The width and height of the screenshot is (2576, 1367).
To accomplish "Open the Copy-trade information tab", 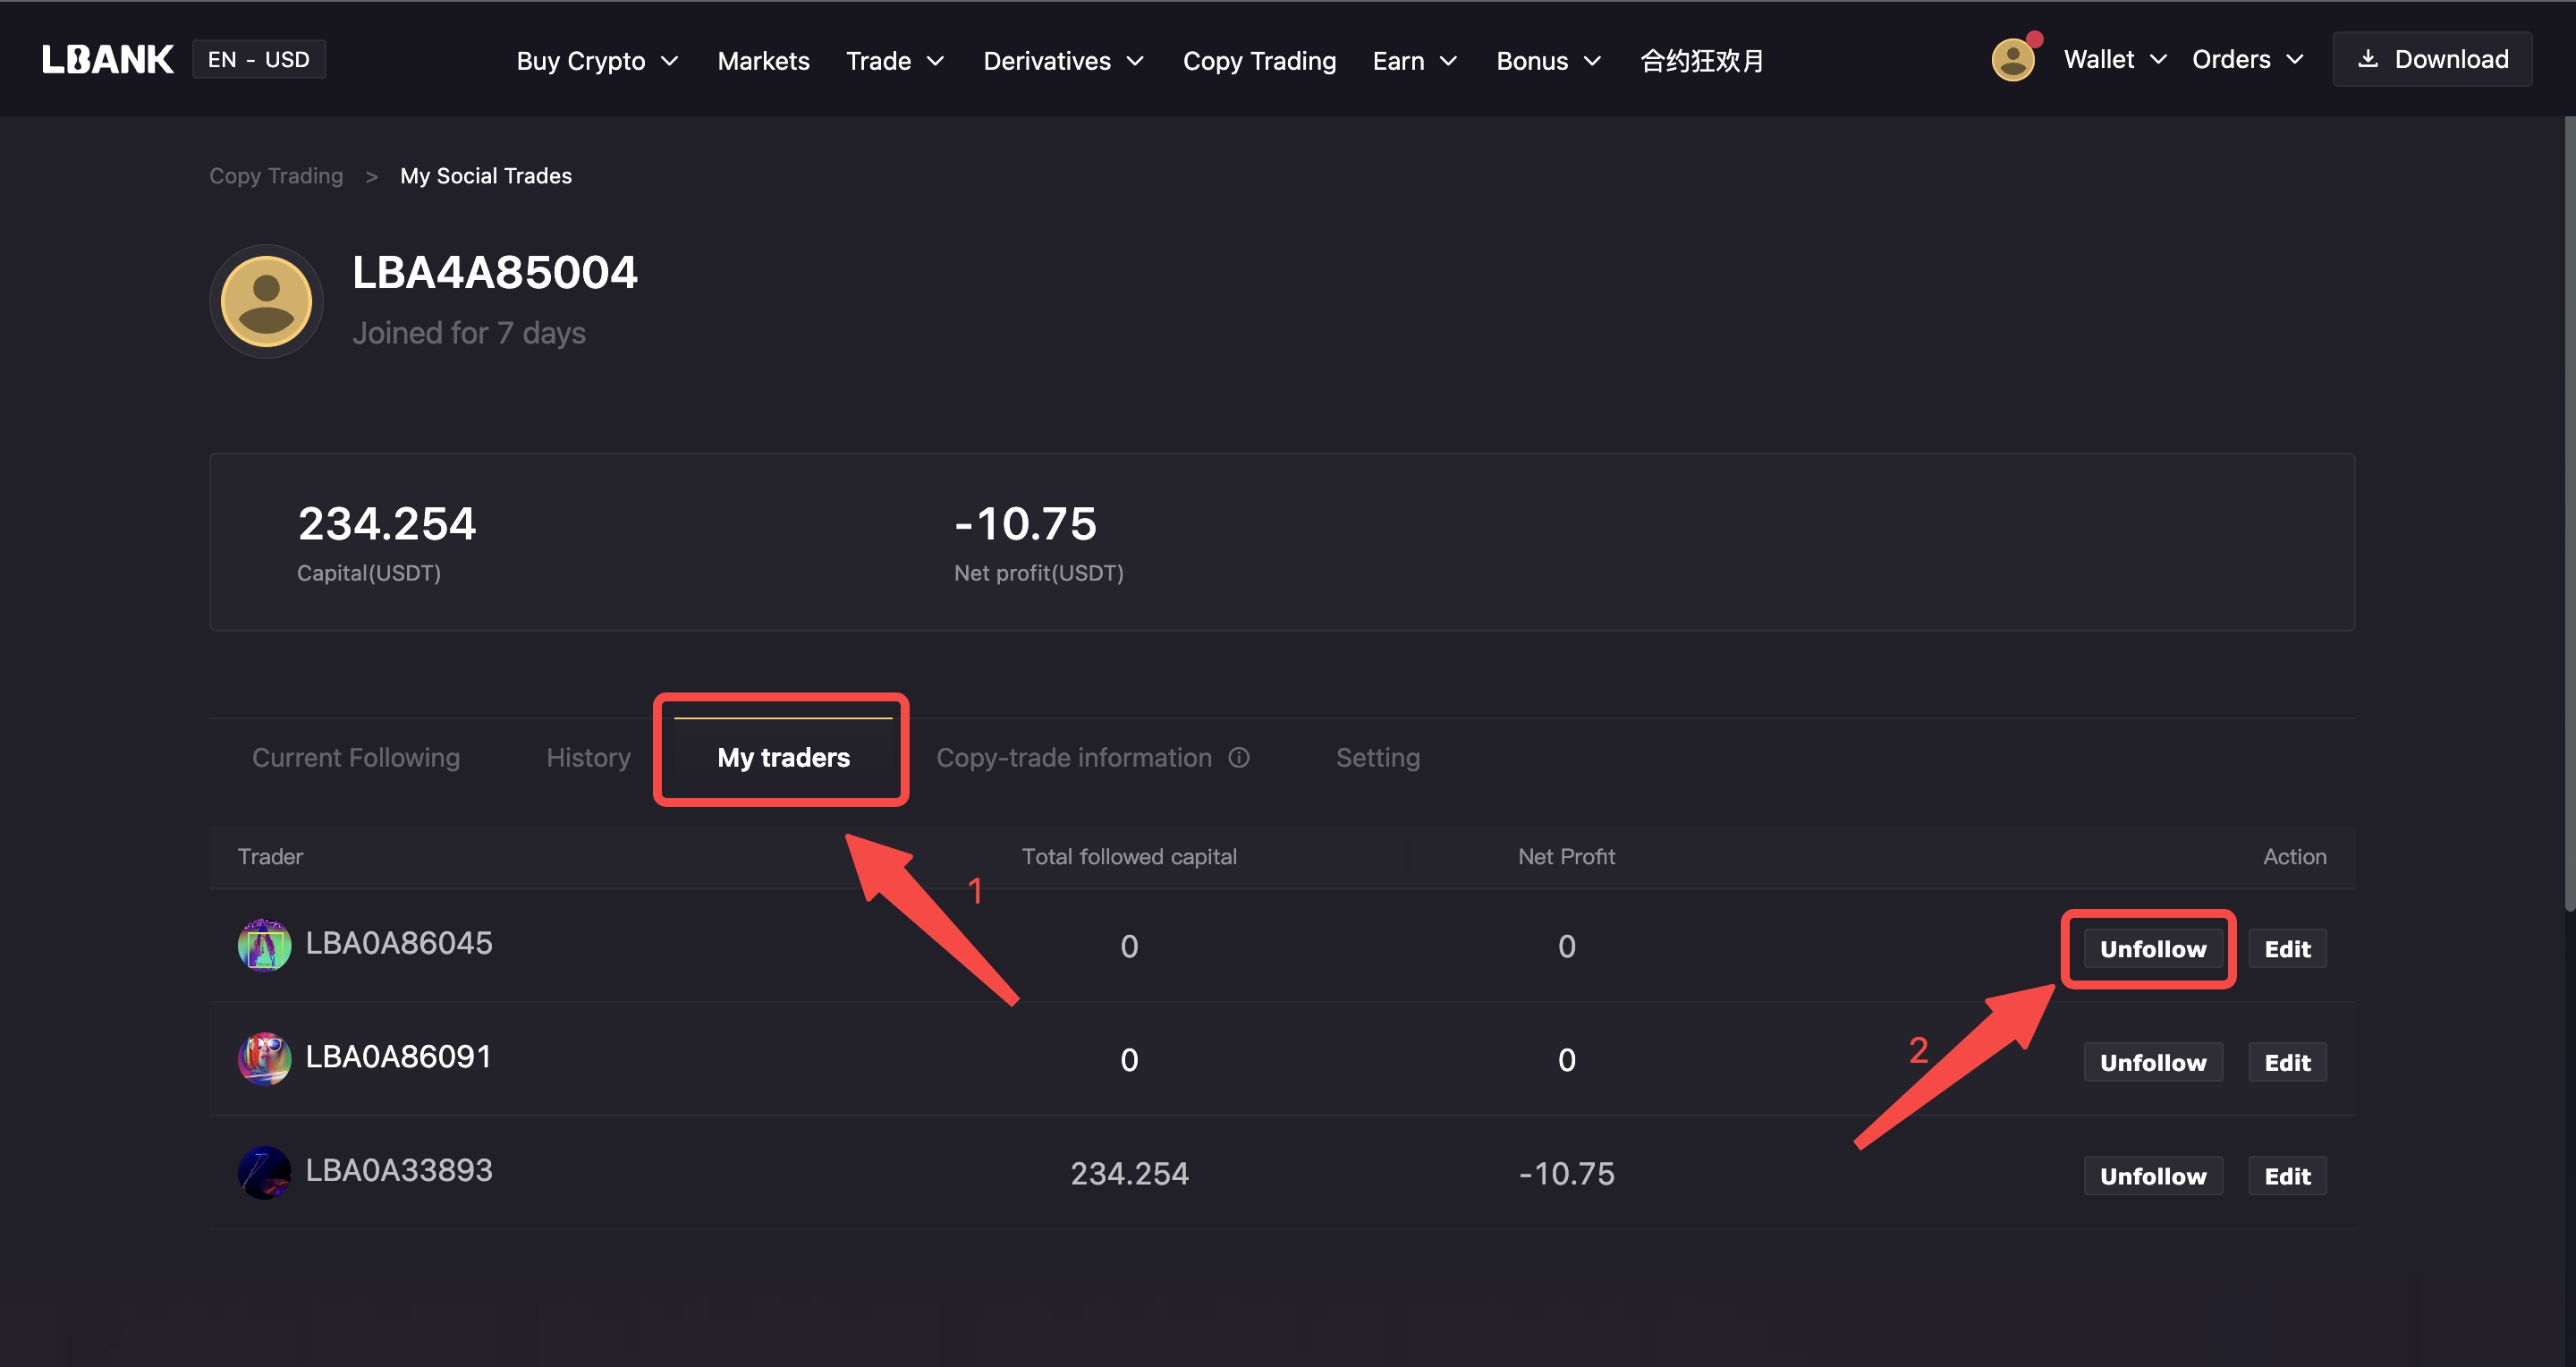I will click(x=1074, y=757).
